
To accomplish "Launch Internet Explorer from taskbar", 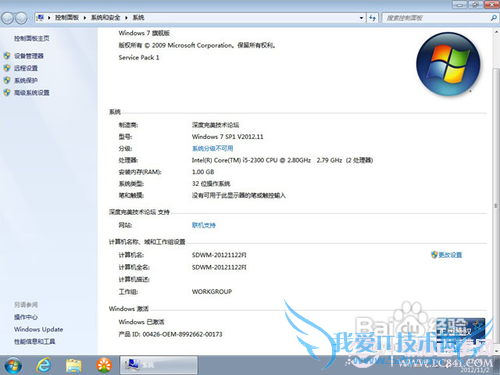I will tap(44, 365).
